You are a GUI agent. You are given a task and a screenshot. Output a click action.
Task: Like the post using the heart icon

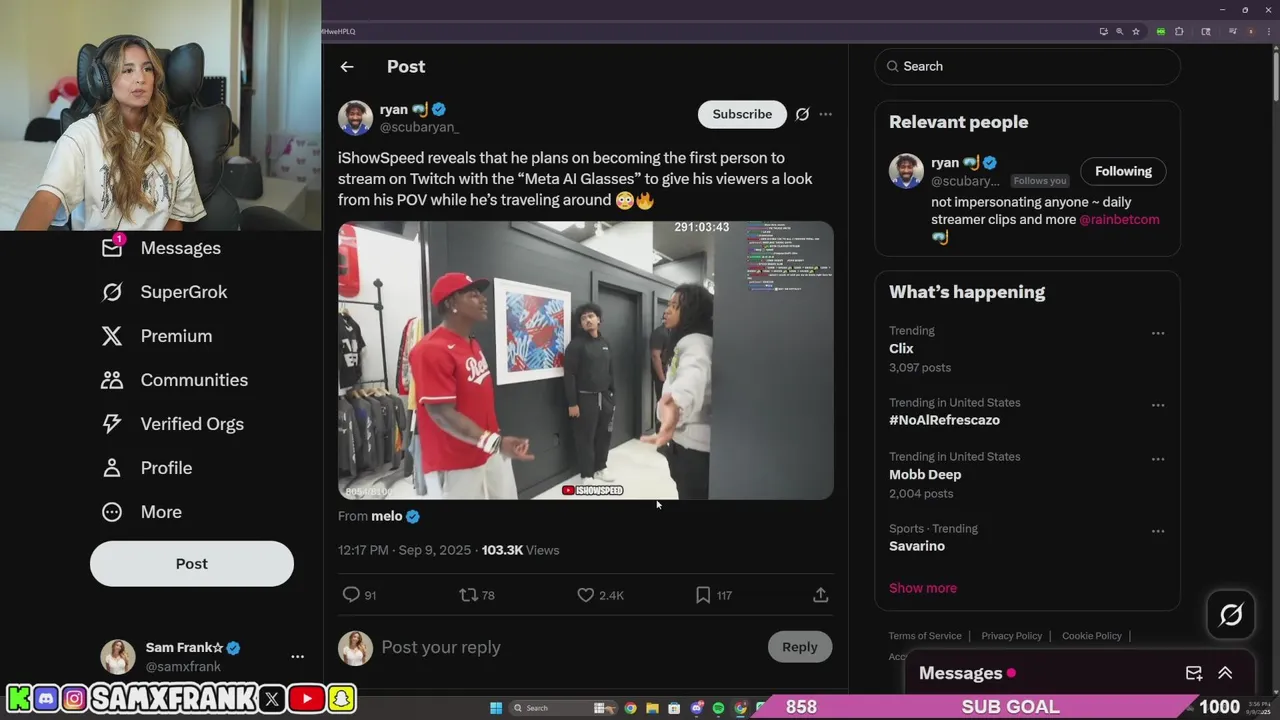coord(586,595)
